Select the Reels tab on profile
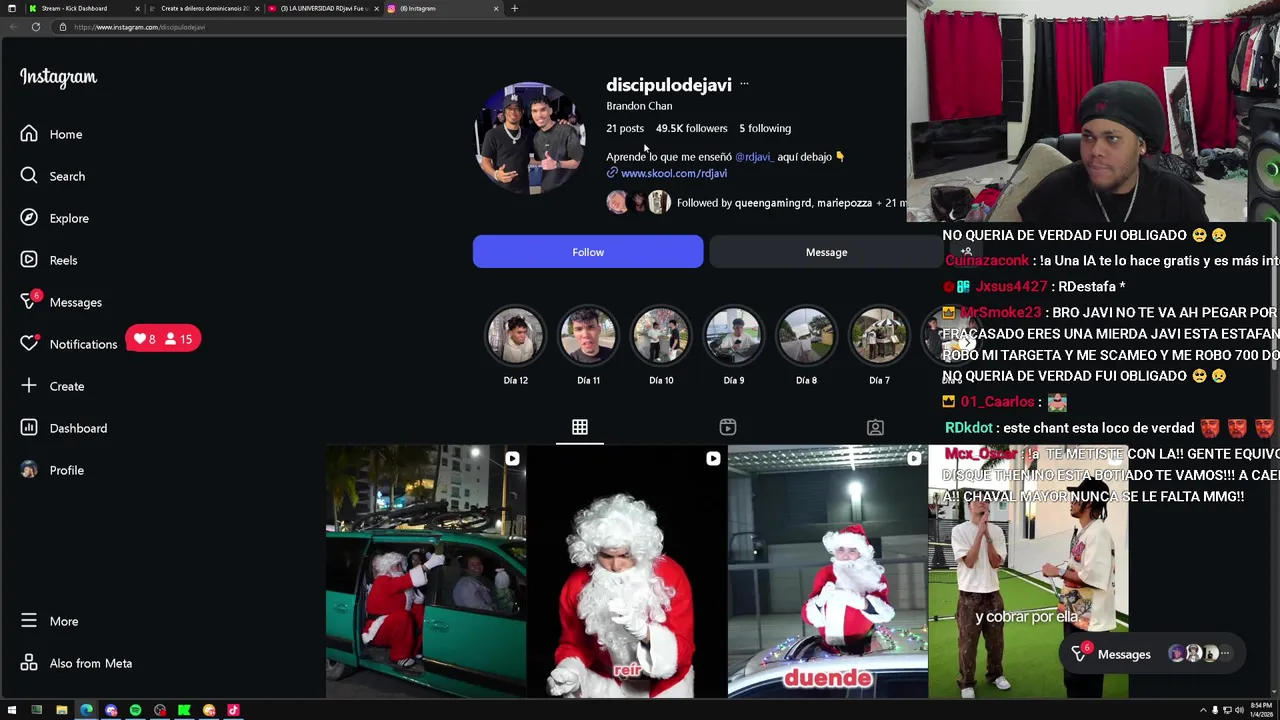Image resolution: width=1280 pixels, height=720 pixels. (x=728, y=427)
